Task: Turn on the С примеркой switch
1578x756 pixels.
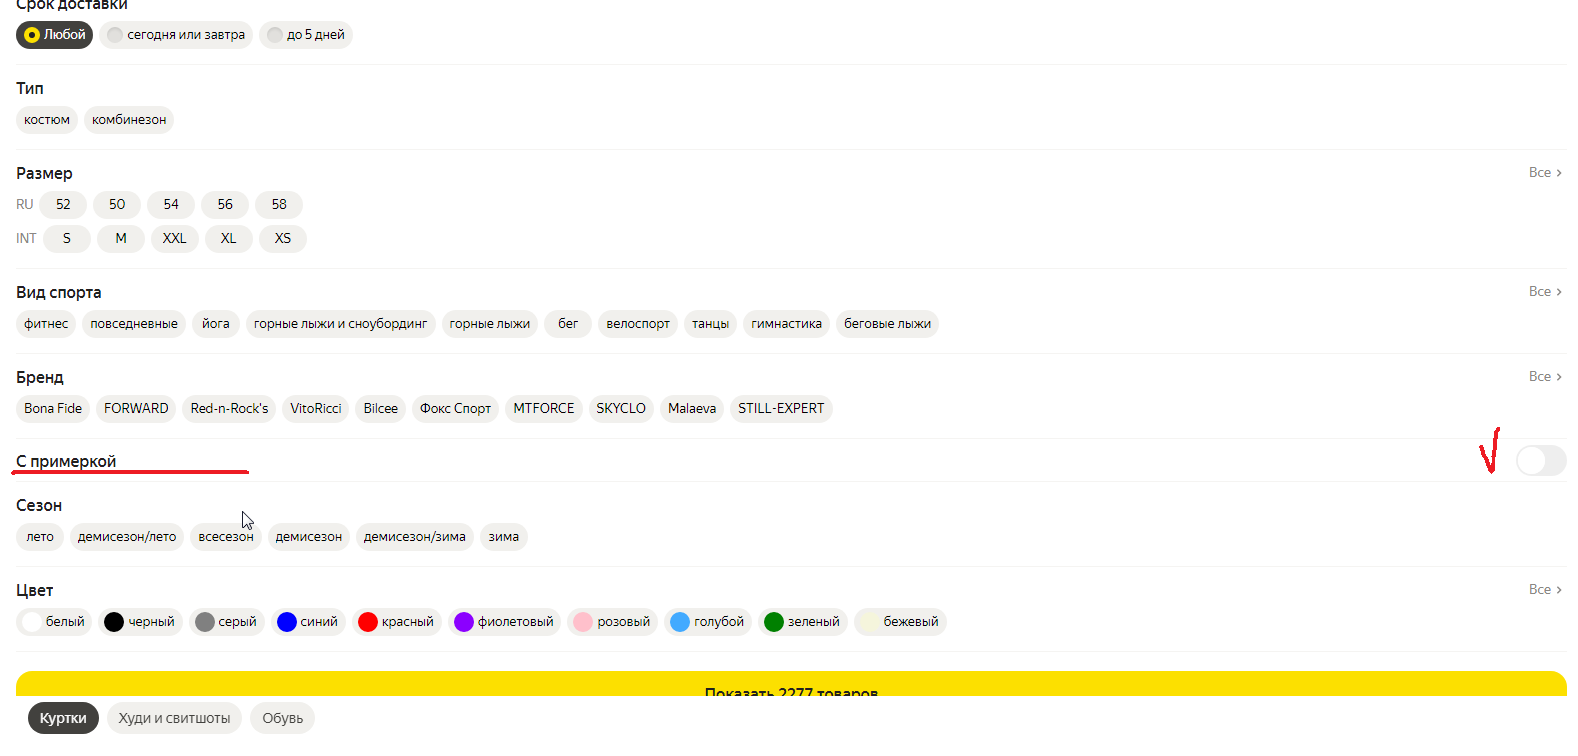Action: coord(1541,461)
